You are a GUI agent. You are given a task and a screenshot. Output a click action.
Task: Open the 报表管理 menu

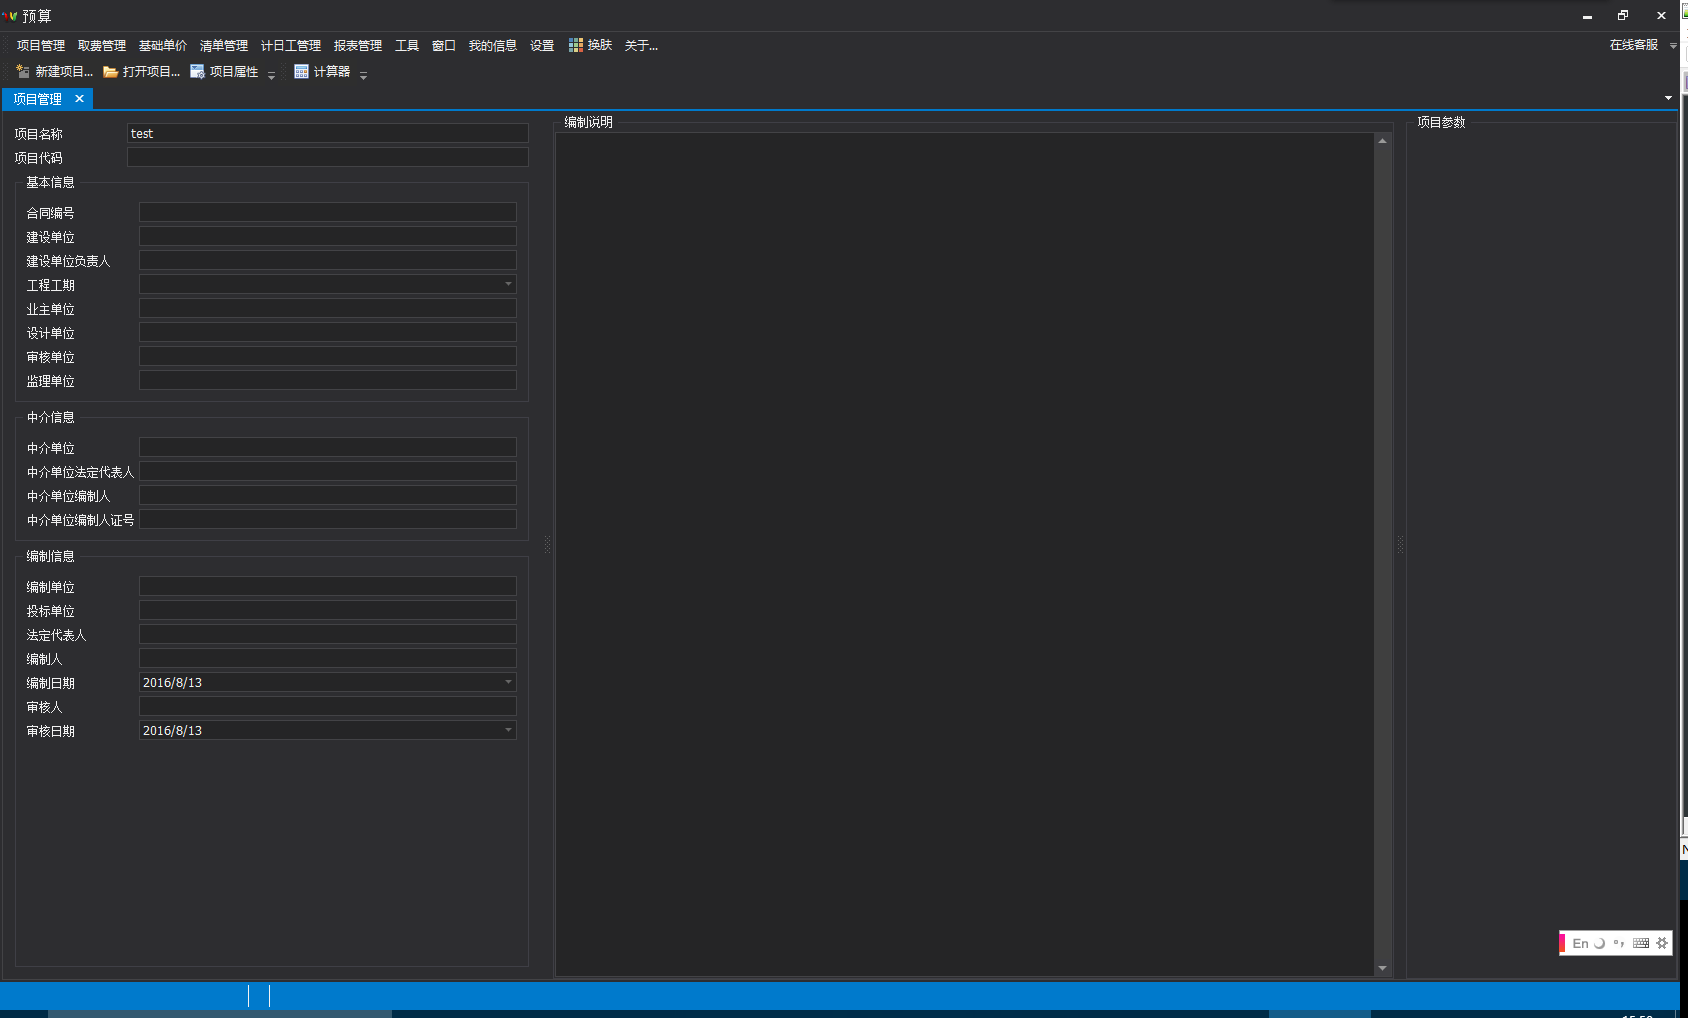pyautogui.click(x=358, y=45)
